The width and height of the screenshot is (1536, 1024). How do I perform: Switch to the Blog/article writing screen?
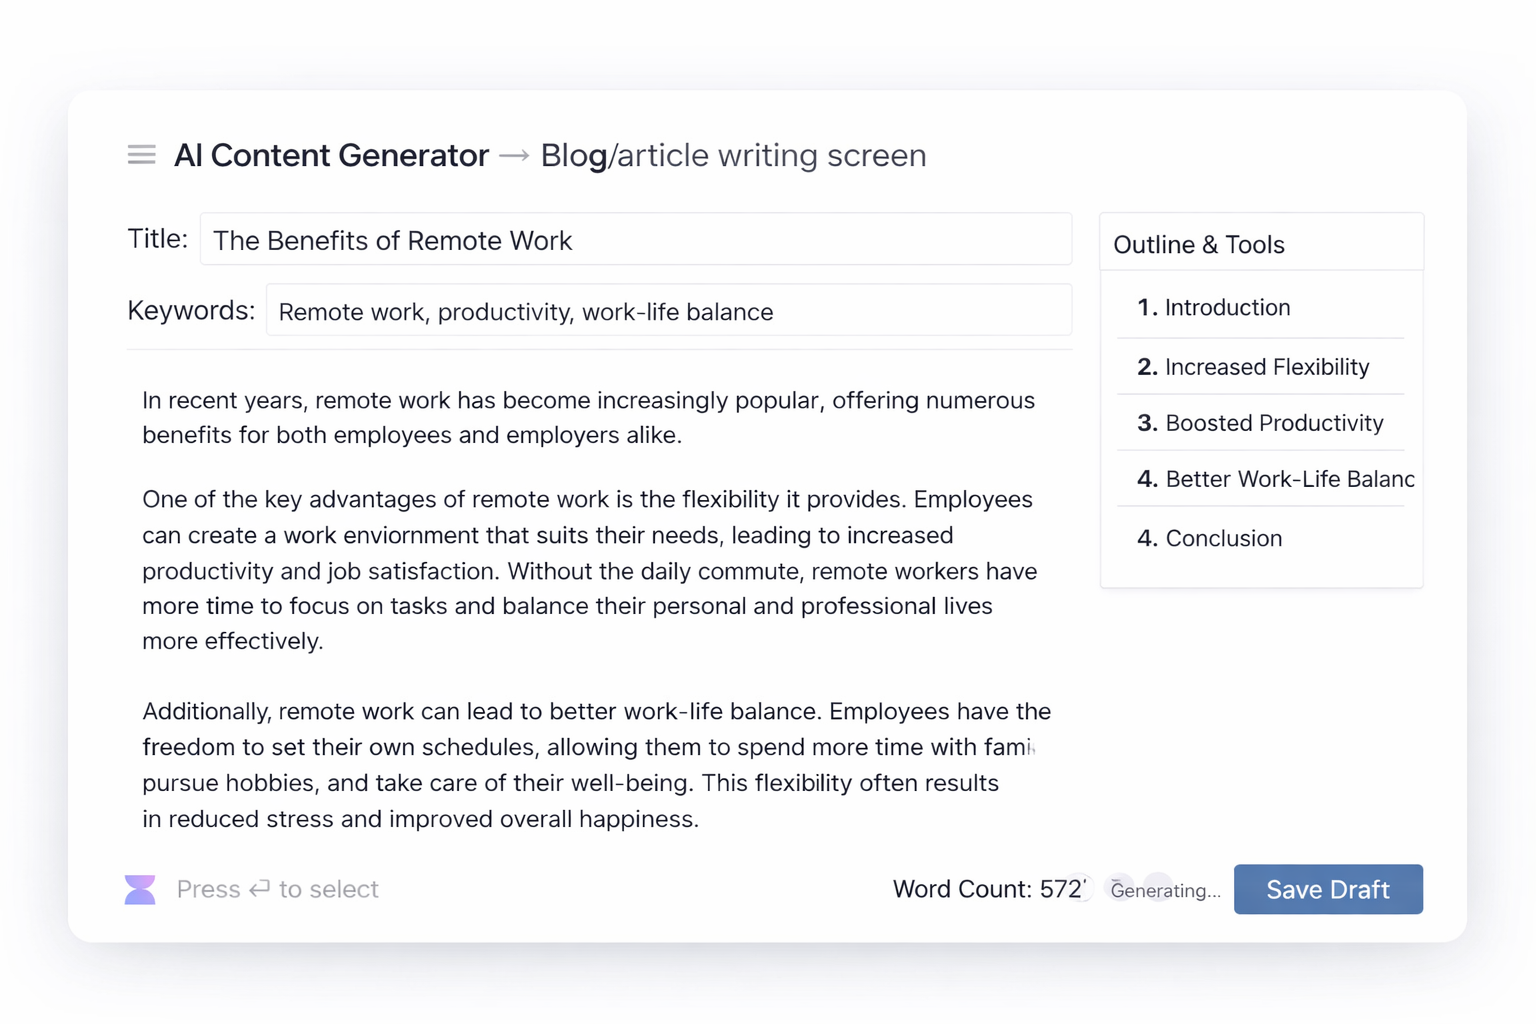(x=732, y=156)
